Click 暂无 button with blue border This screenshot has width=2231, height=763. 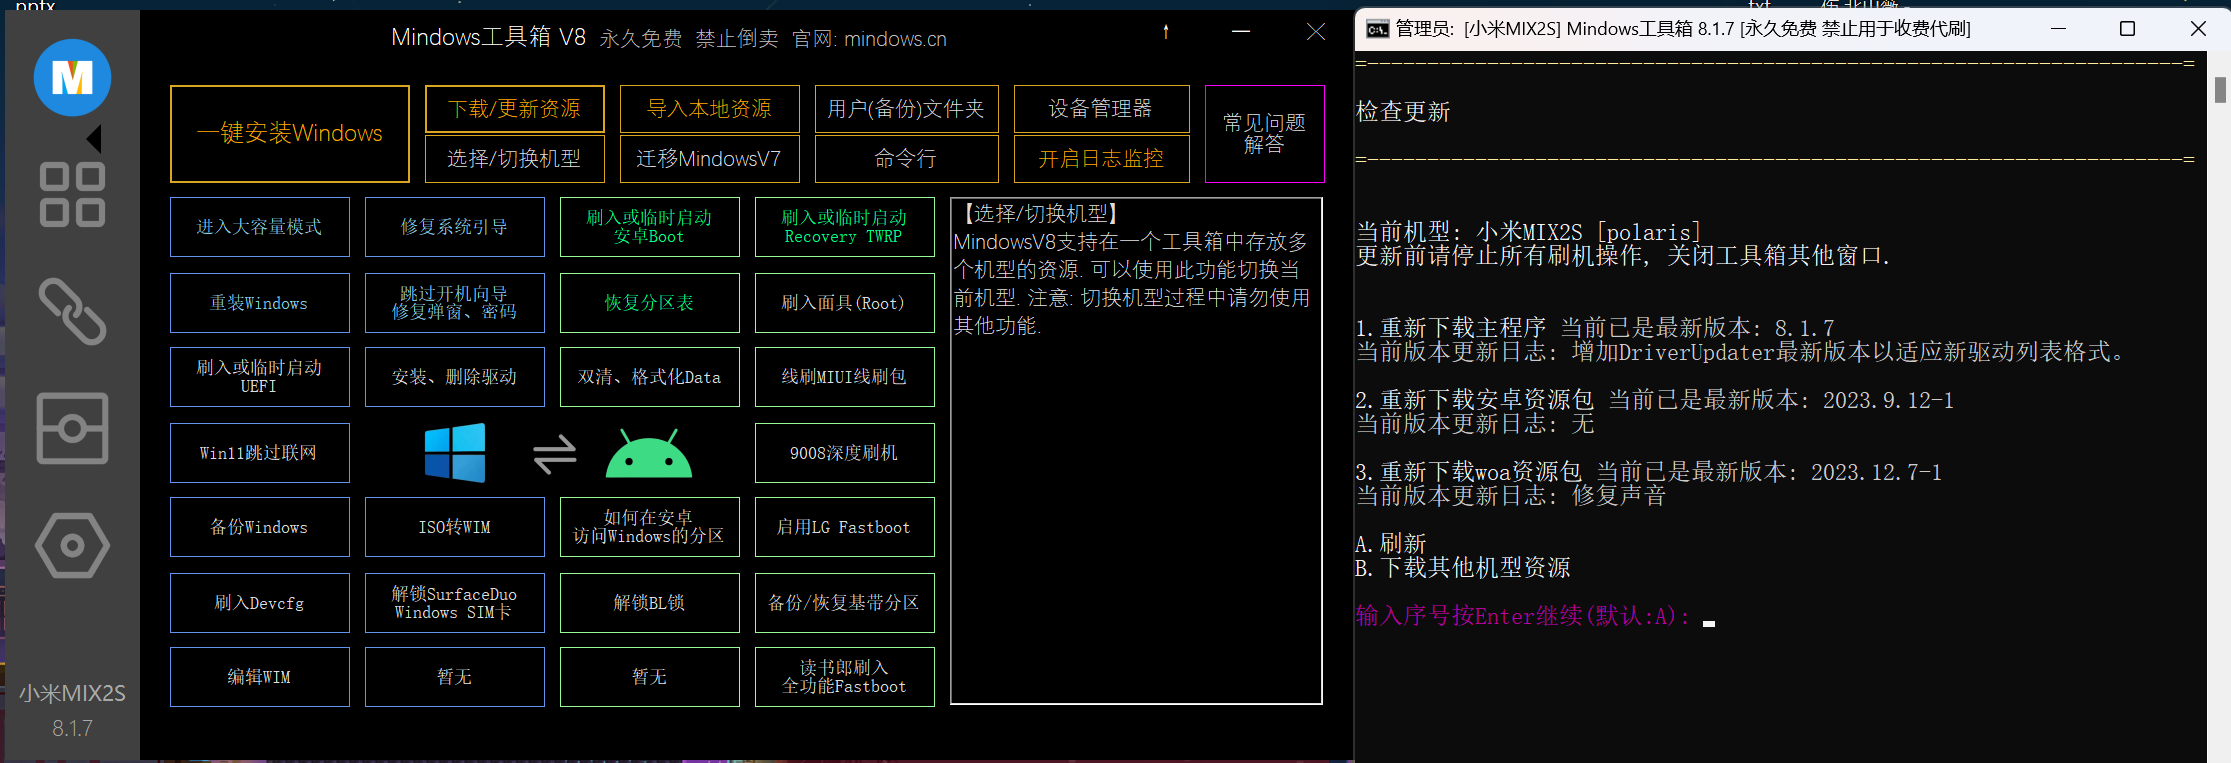coord(455,677)
